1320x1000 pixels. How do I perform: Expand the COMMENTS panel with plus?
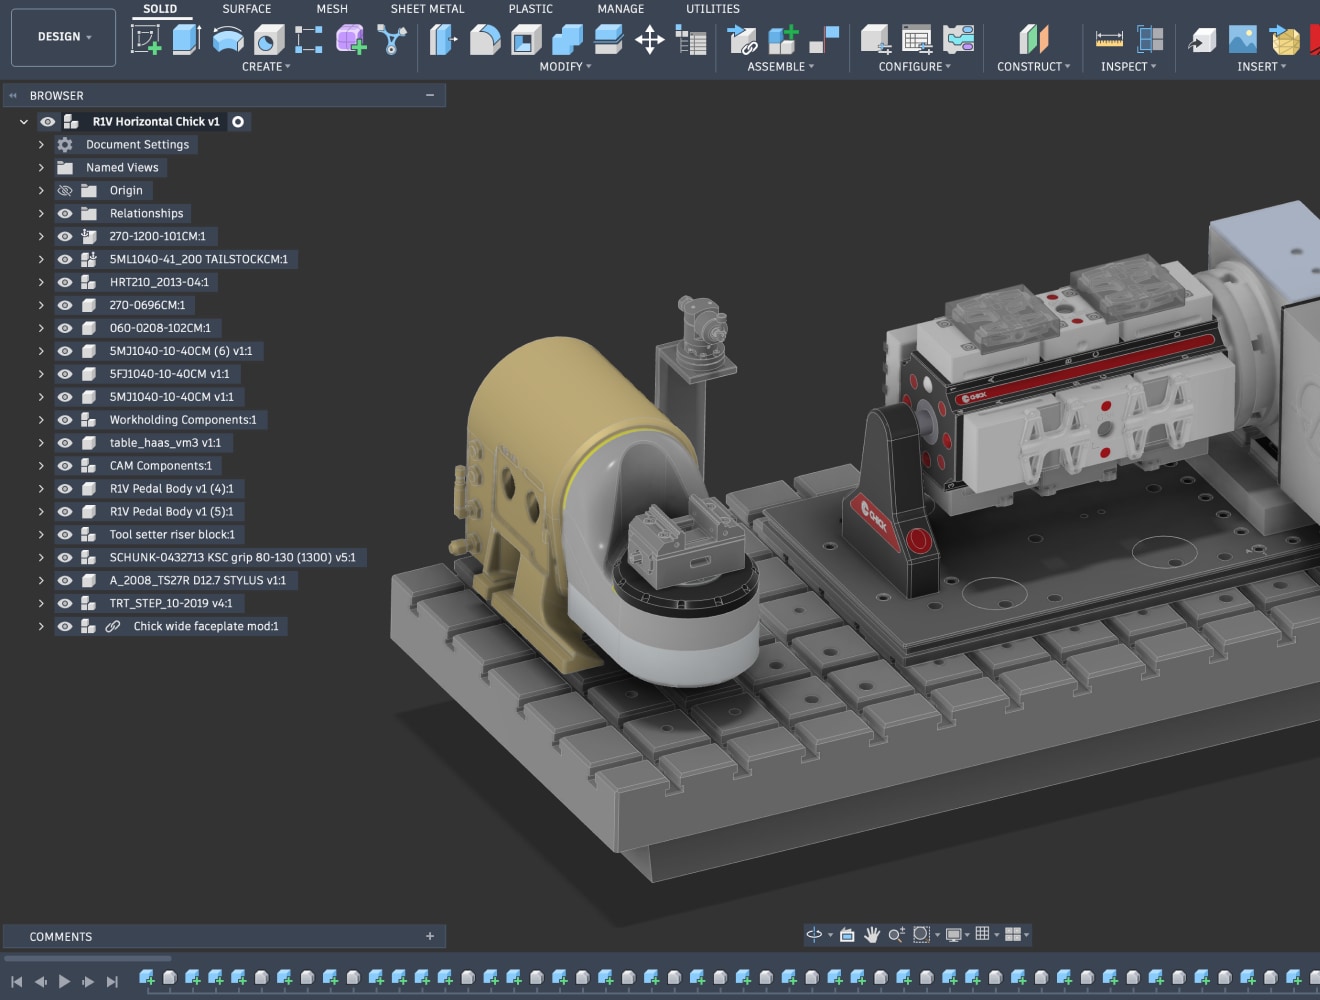pyautogui.click(x=430, y=936)
